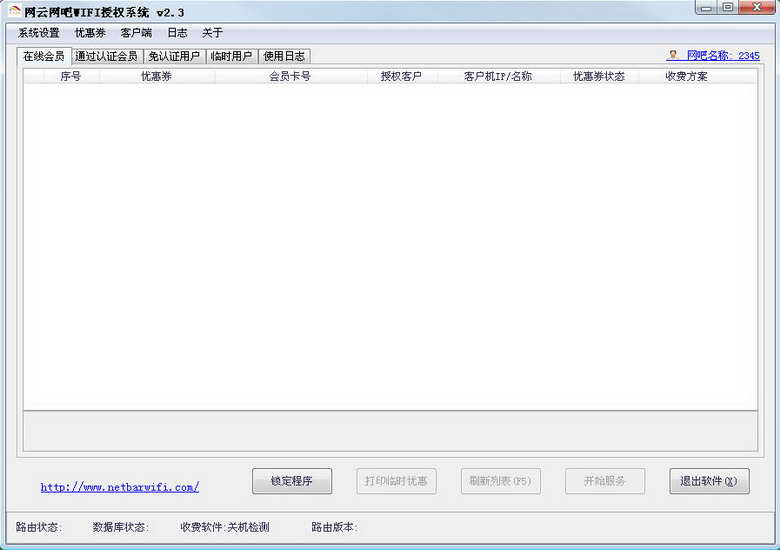This screenshot has width=780, height=550.
Task: Maximize the window
Action: [728, 7]
